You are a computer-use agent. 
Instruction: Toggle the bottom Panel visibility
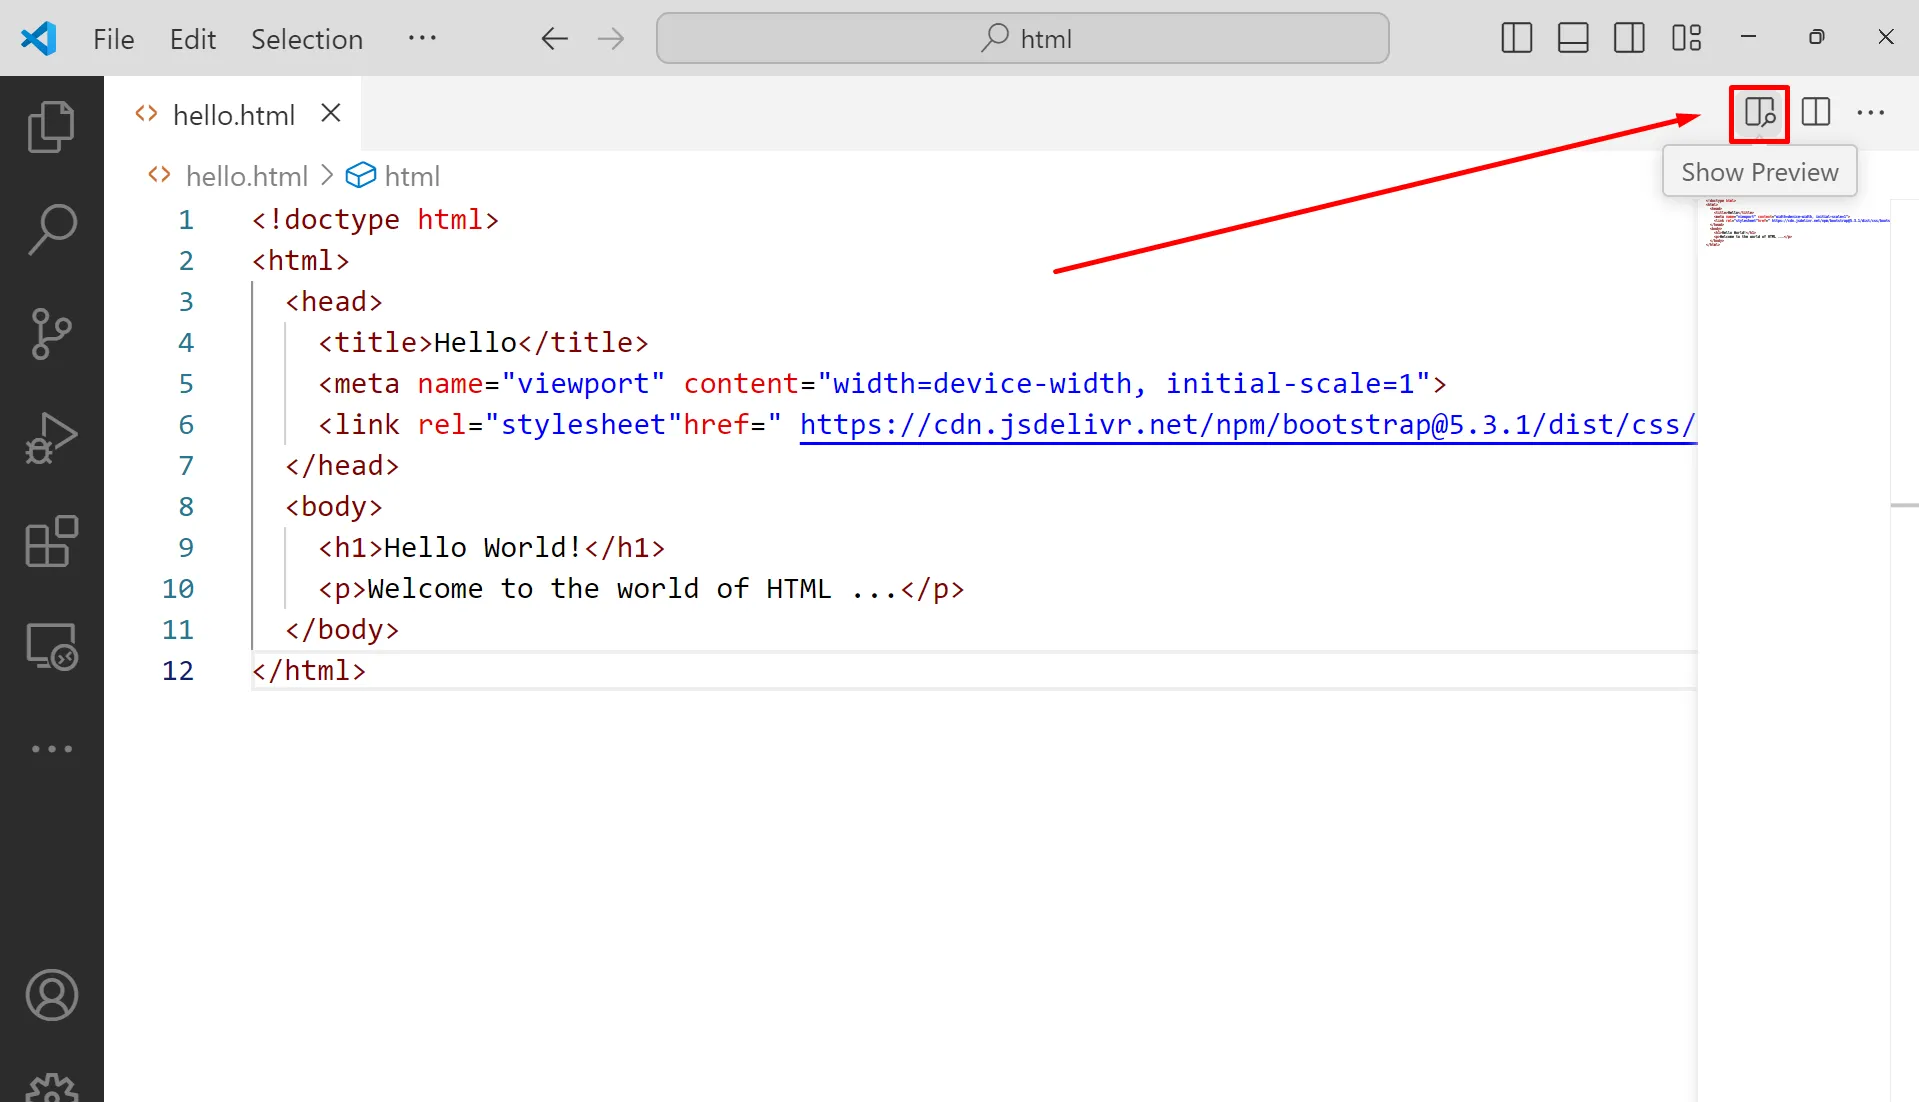1572,38
